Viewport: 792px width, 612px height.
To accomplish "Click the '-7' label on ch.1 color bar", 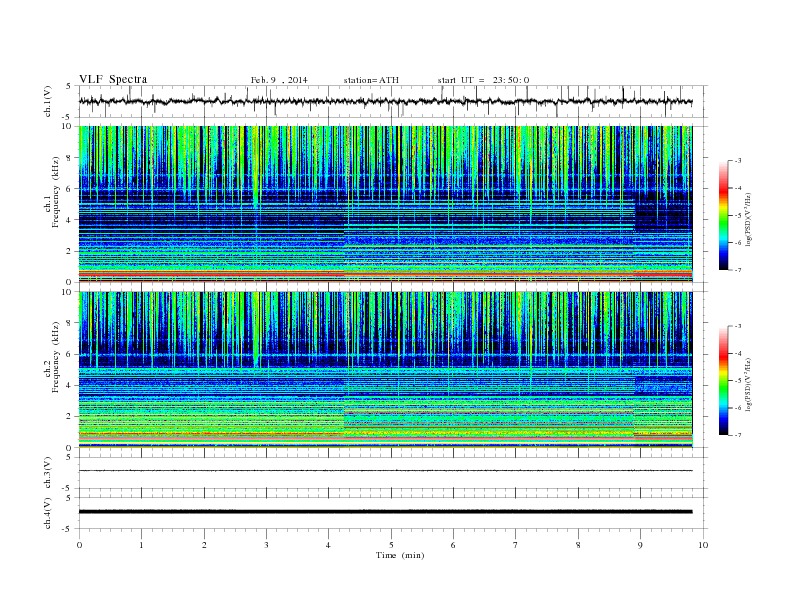I will pos(738,270).
